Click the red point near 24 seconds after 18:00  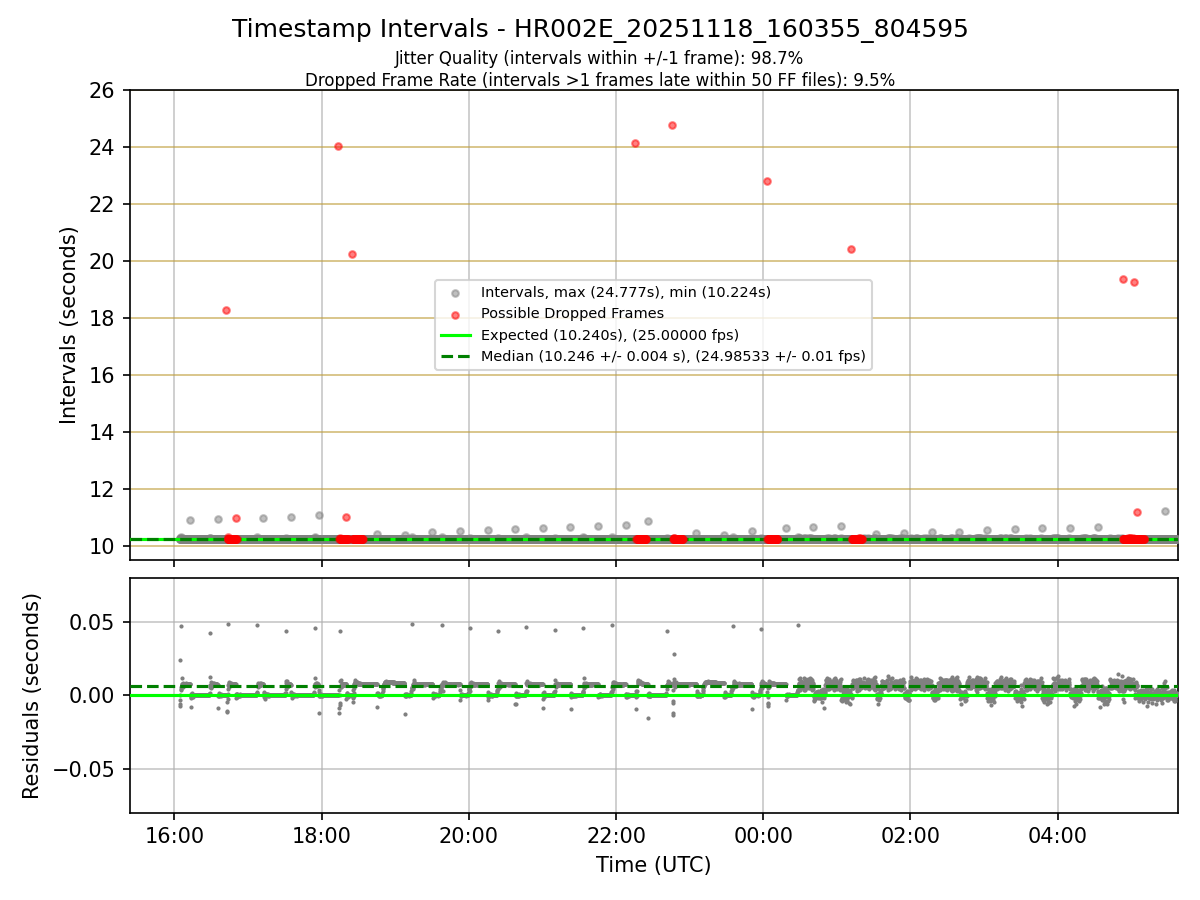click(x=338, y=146)
